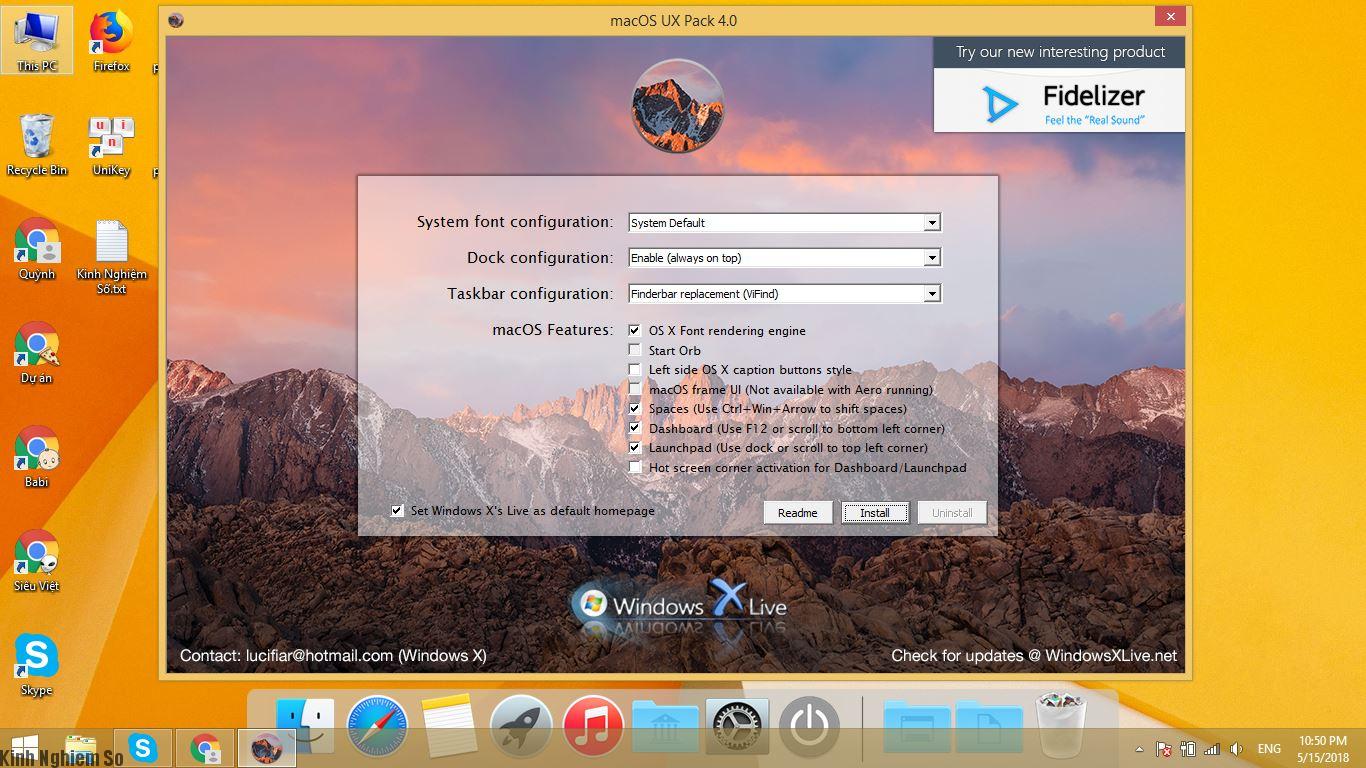
Task: Click the macOS Sierra mountain logo
Action: (678, 106)
